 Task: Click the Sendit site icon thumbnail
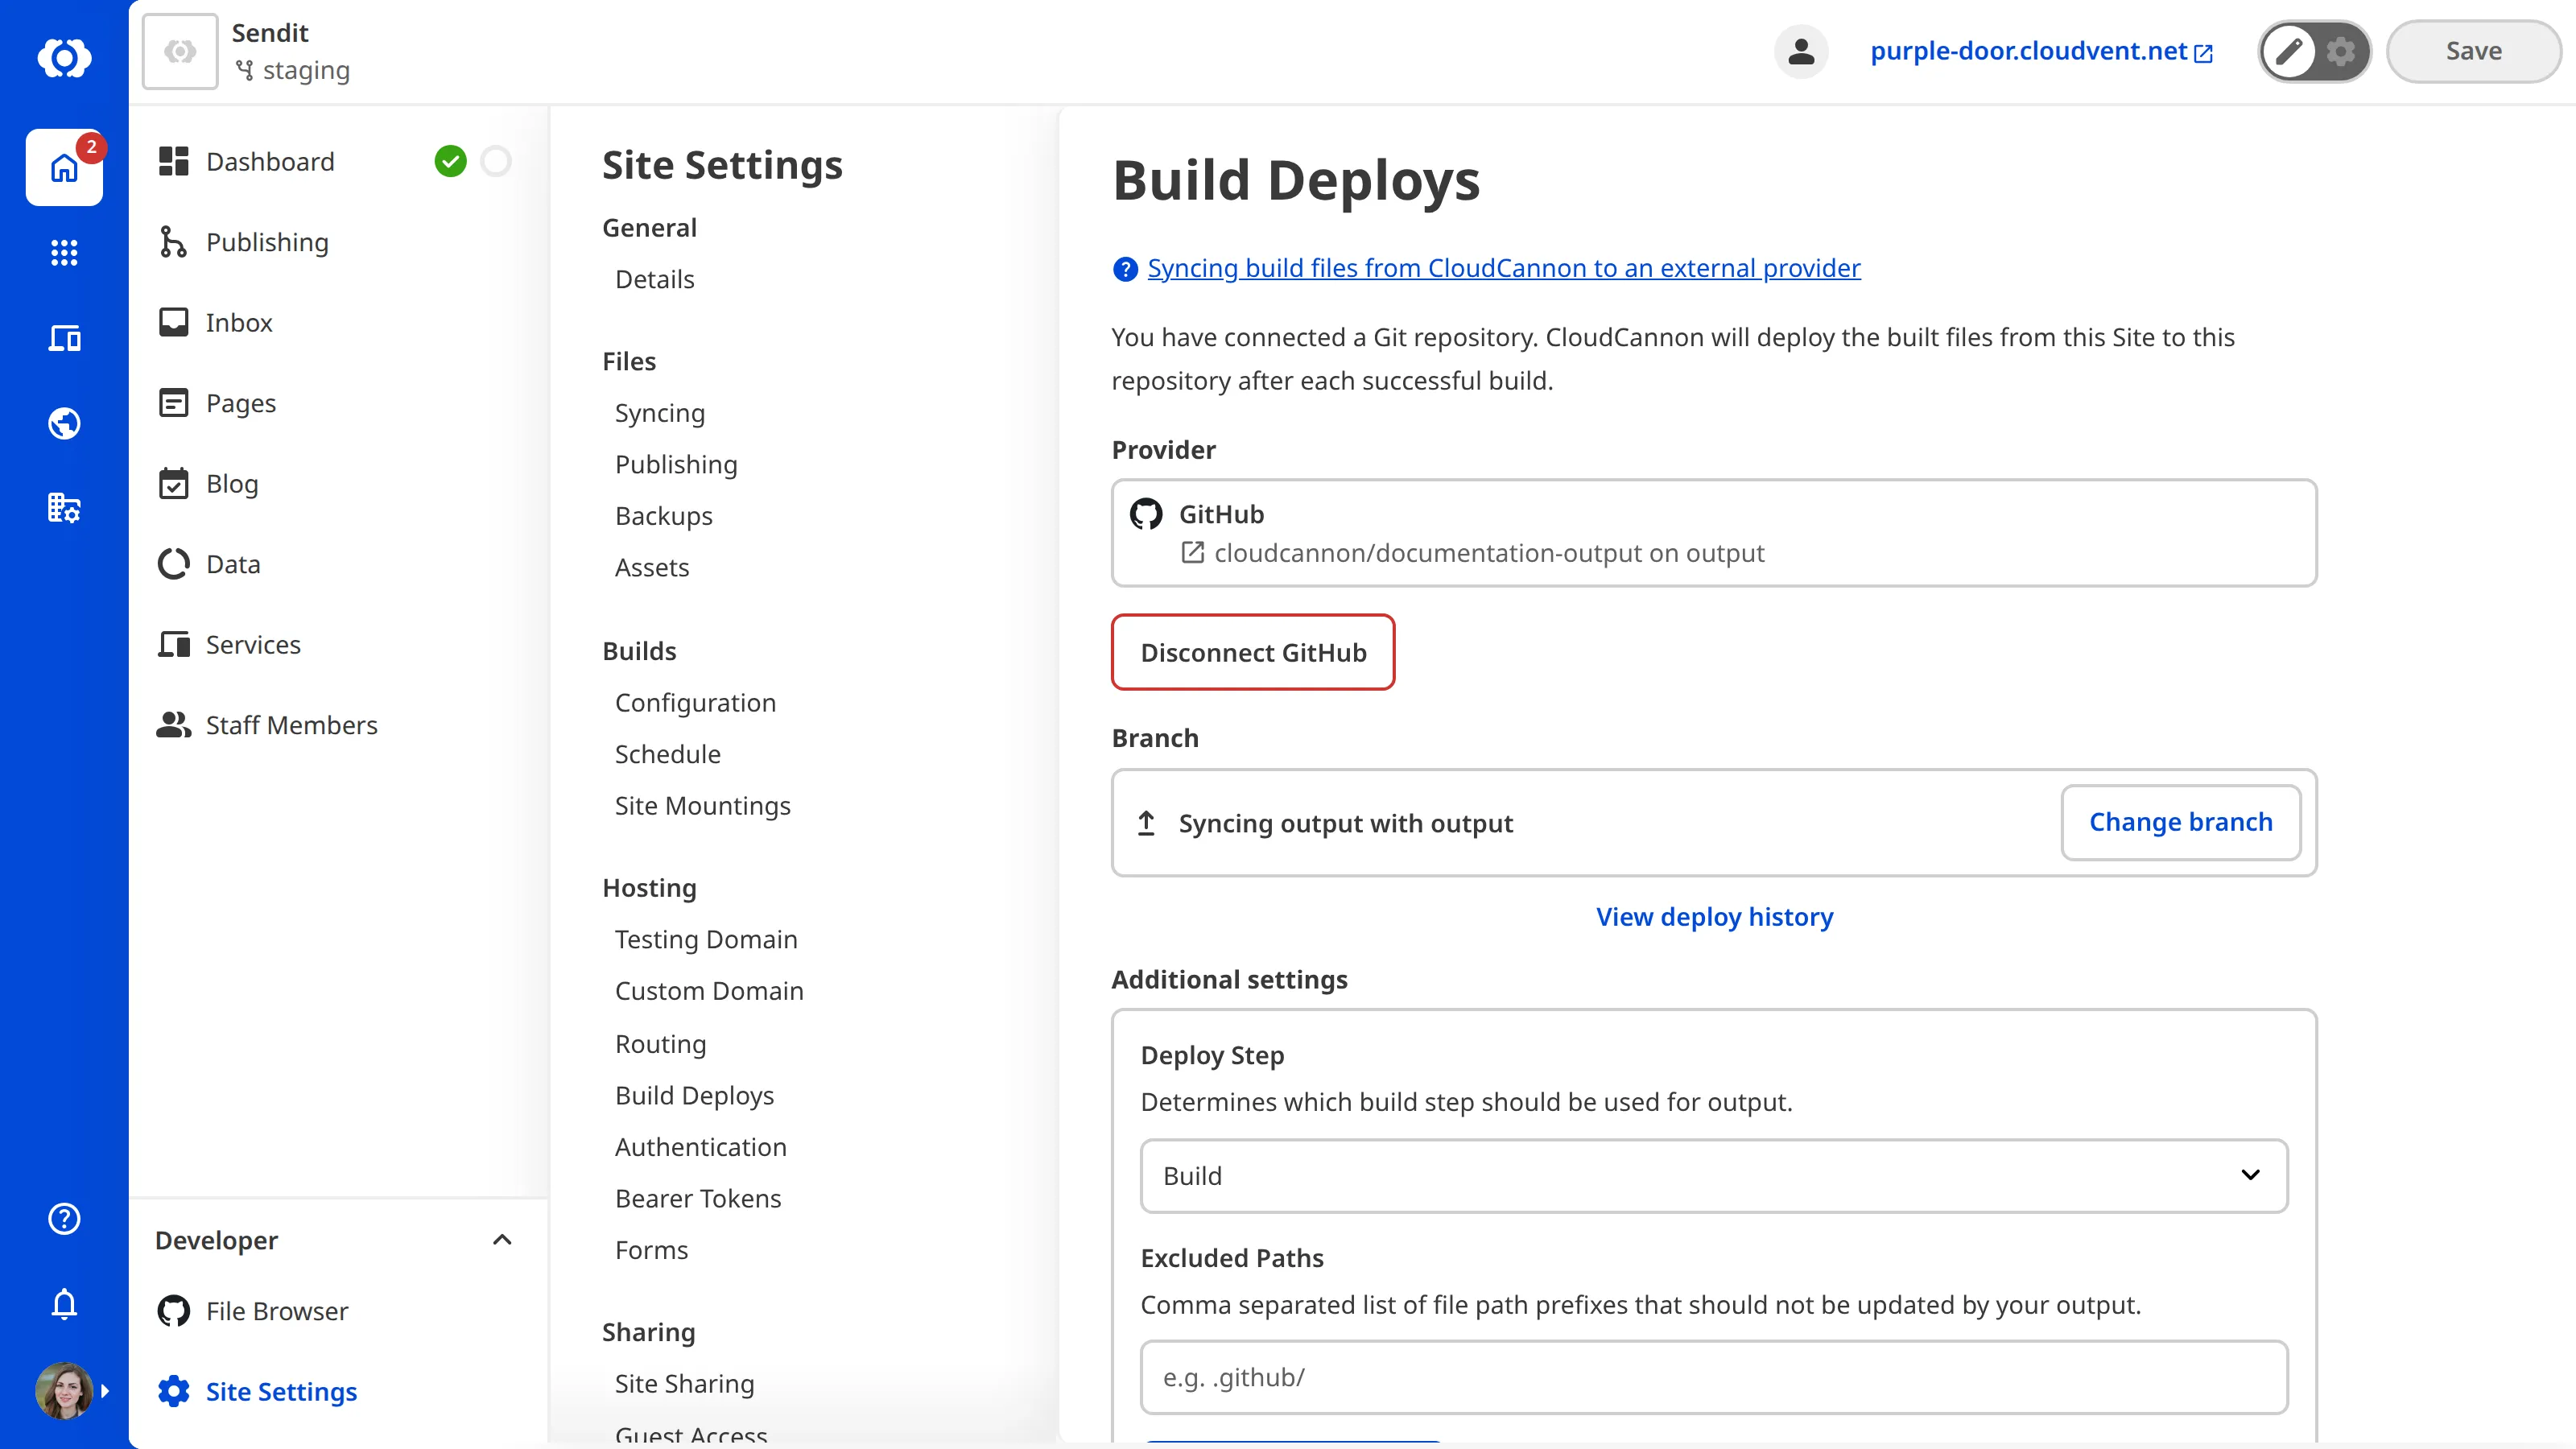coord(180,51)
